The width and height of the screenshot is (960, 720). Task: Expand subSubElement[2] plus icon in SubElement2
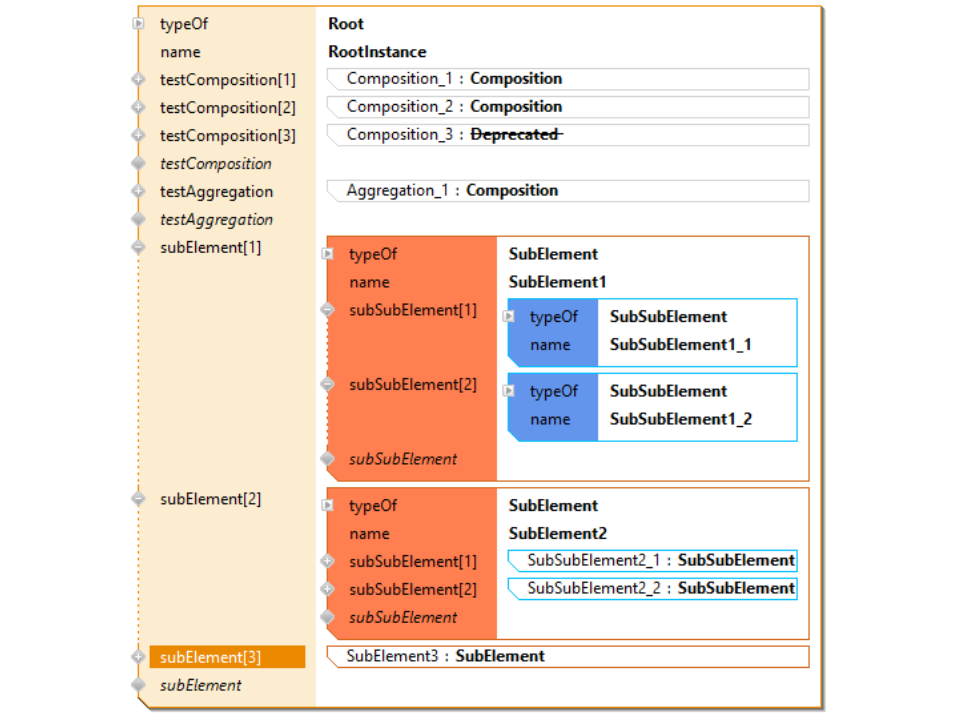328,589
